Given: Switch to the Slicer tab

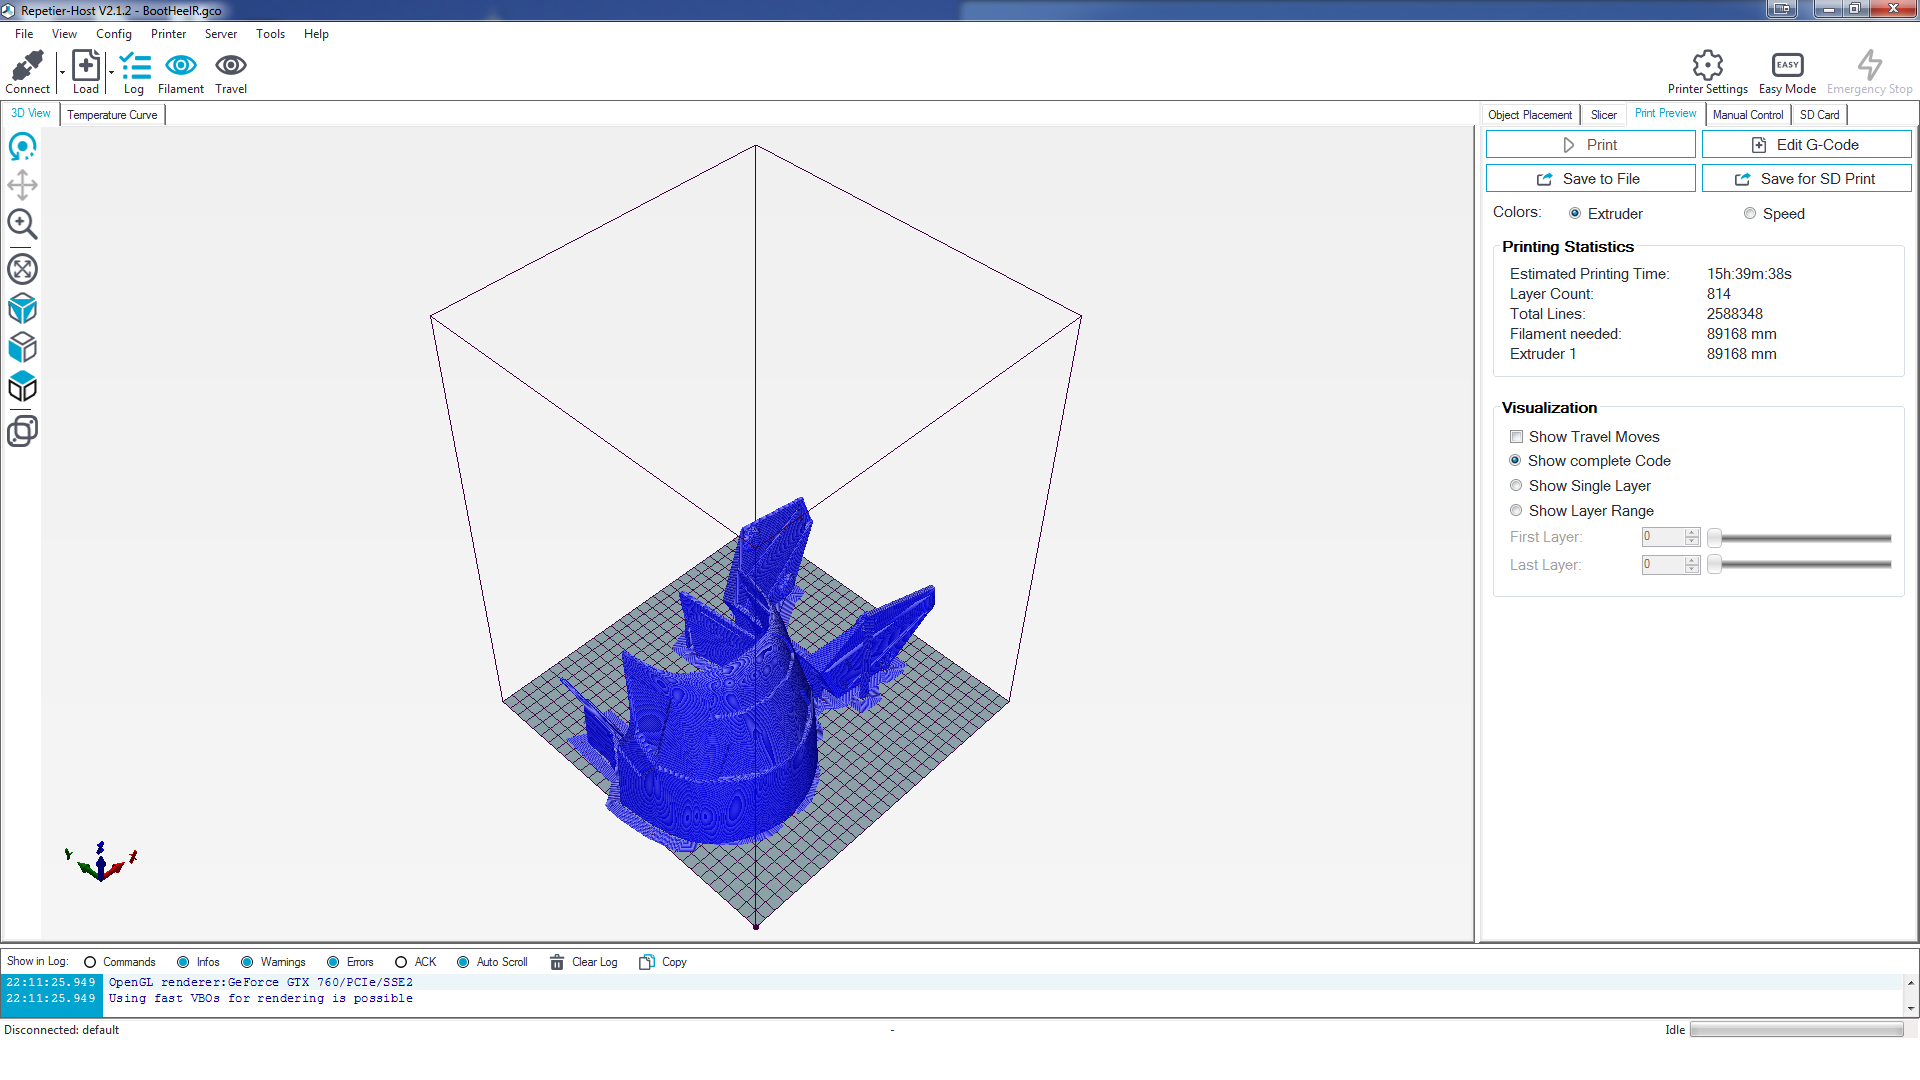Looking at the screenshot, I should [1603, 115].
